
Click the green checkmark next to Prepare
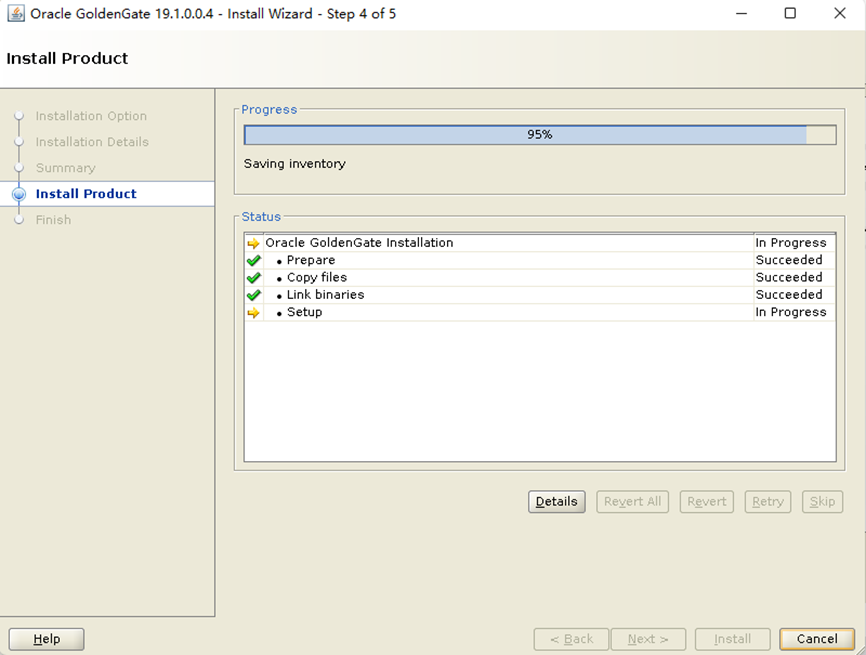[254, 260]
